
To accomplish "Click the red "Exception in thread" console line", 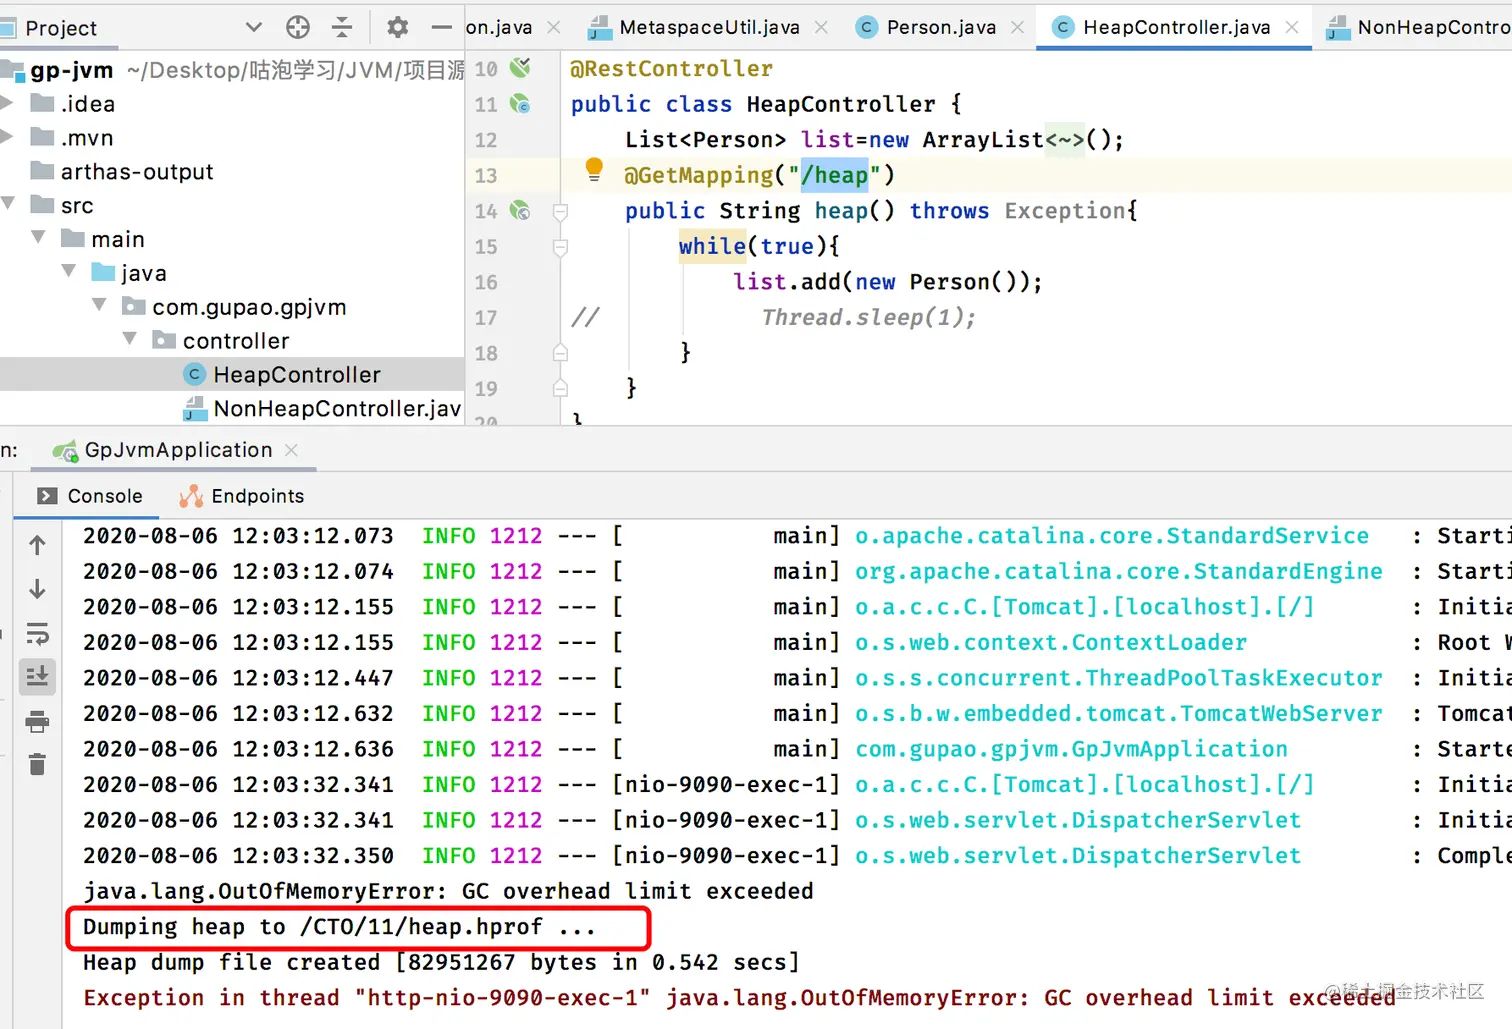I will (x=739, y=998).
